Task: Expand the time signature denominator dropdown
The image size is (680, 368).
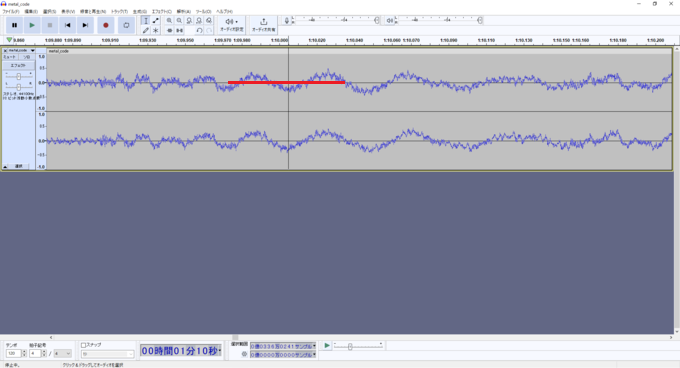Action: 63,354
